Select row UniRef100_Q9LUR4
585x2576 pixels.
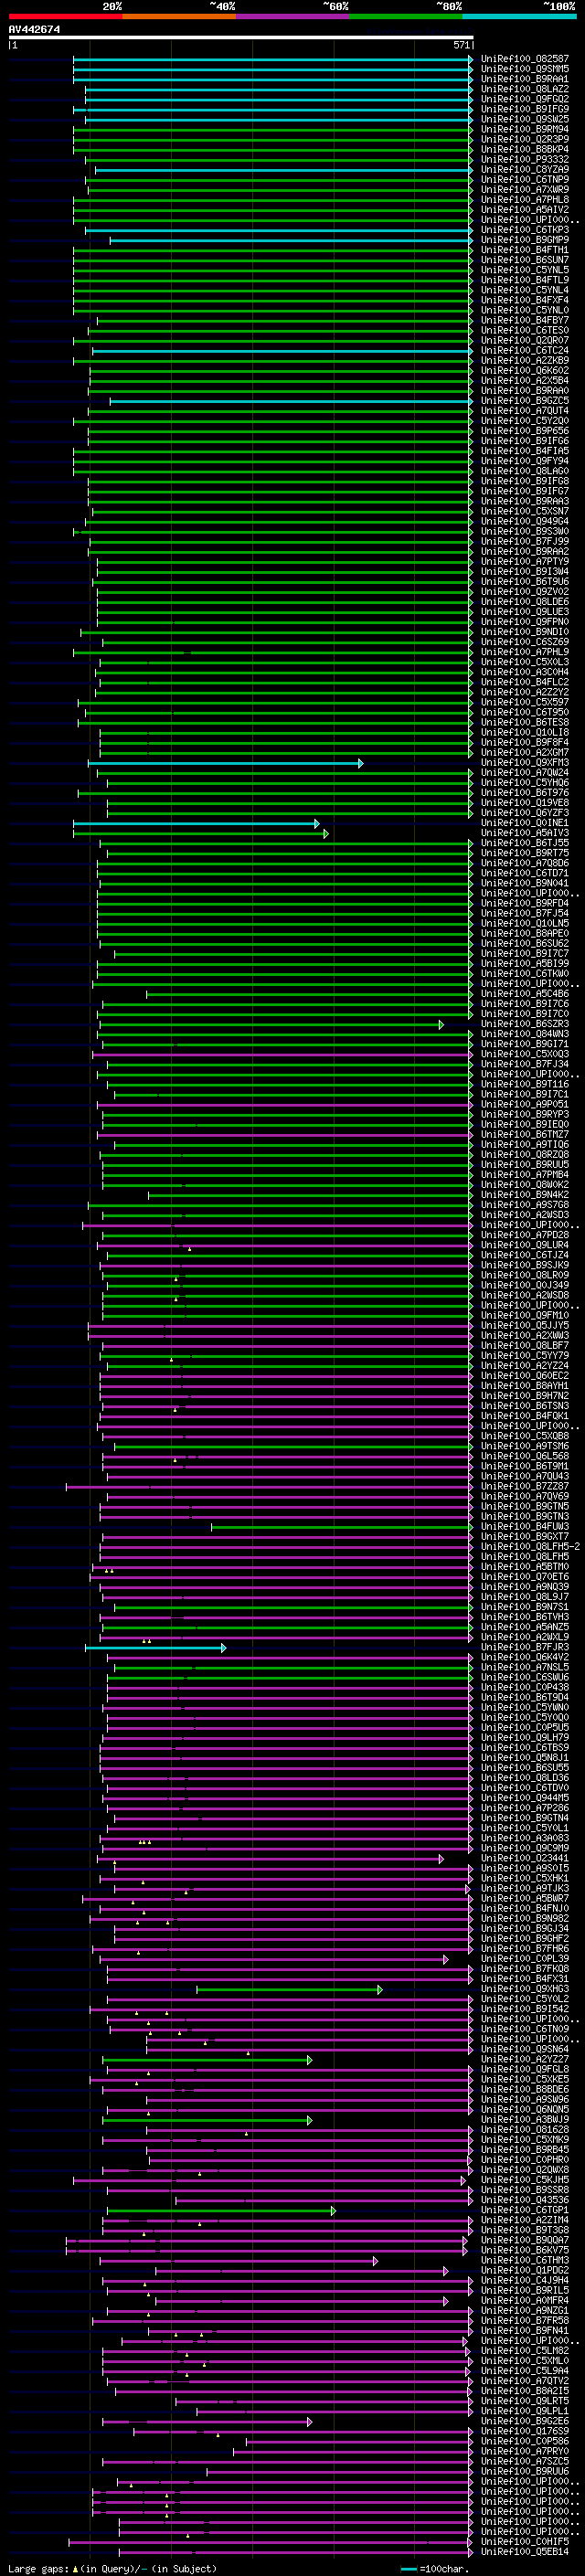point(525,1245)
